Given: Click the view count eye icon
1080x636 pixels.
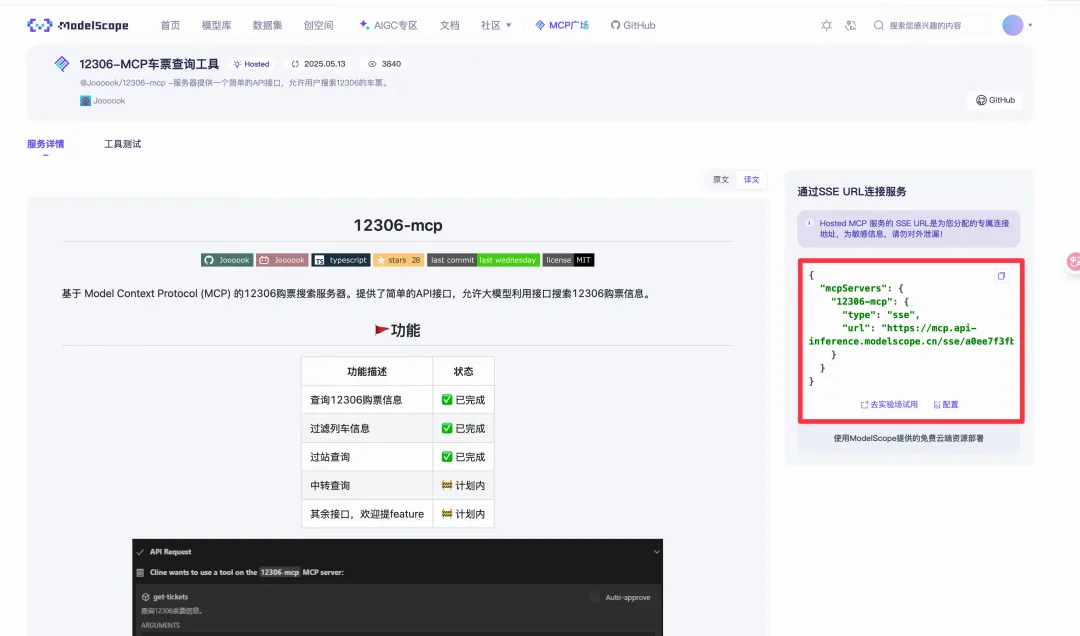Looking at the screenshot, I should pyautogui.click(x=372, y=64).
